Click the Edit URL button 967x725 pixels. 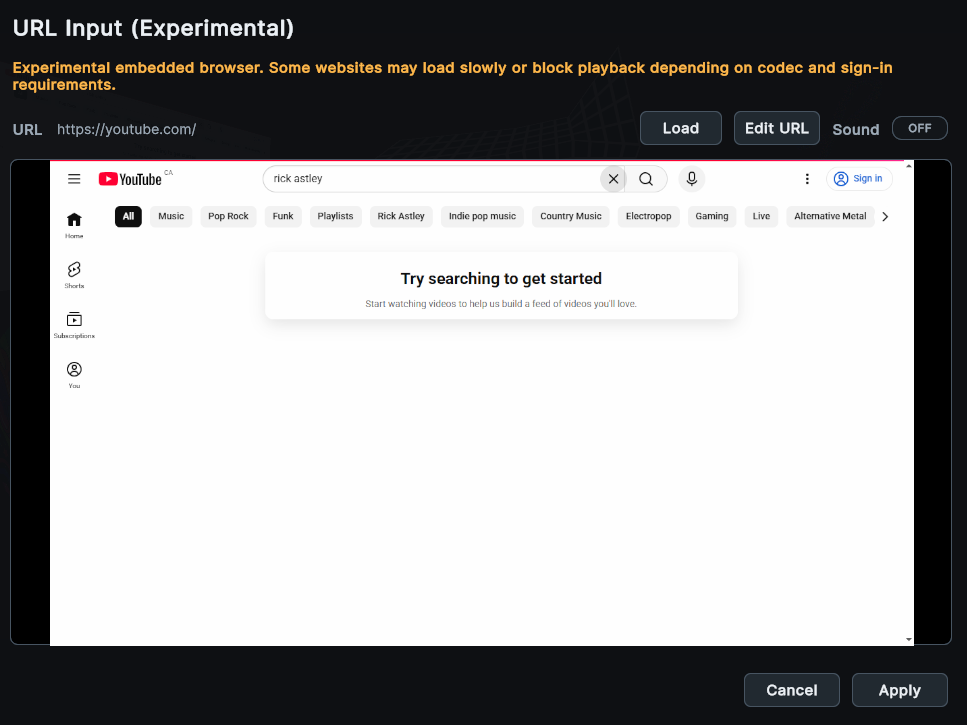pyautogui.click(x=776, y=128)
